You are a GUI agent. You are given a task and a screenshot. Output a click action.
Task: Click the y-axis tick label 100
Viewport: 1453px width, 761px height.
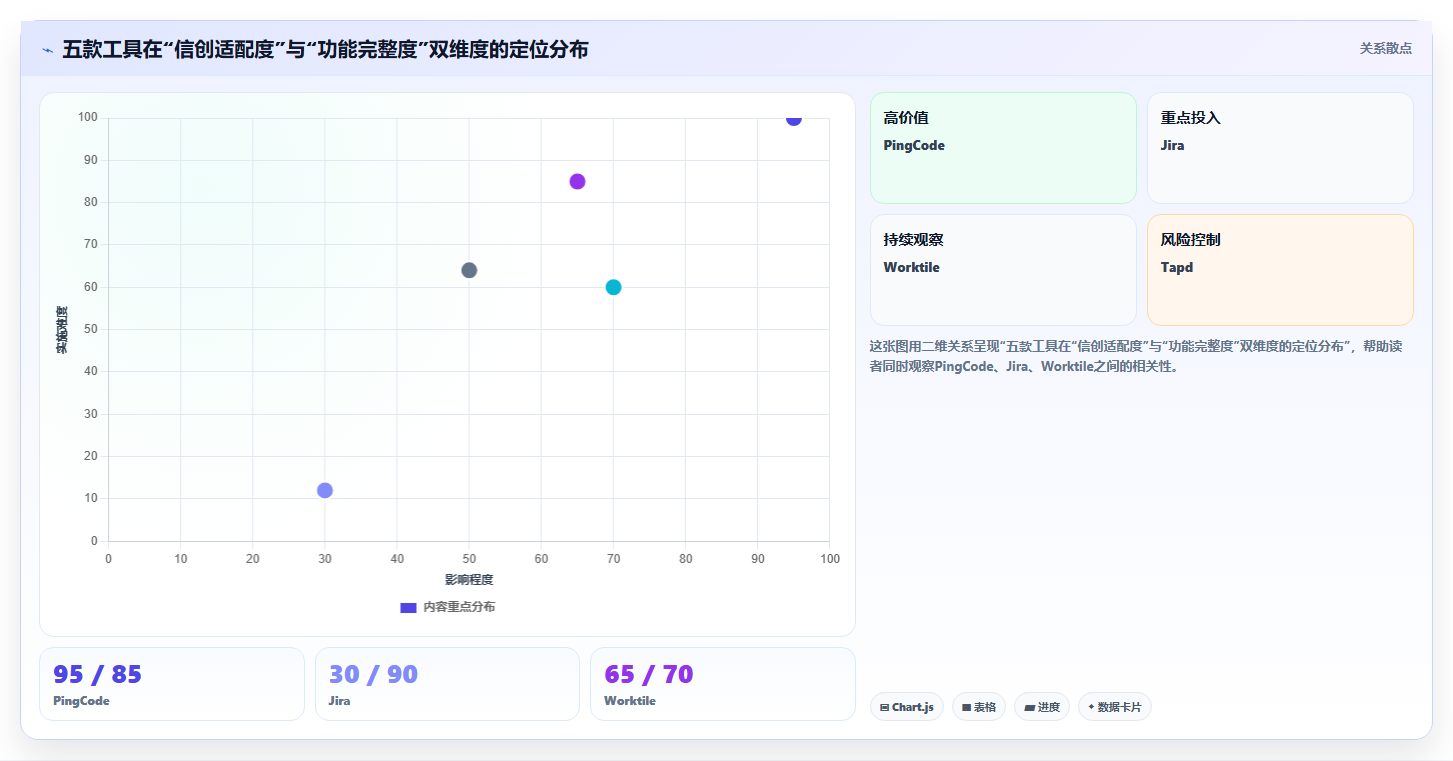click(x=88, y=118)
